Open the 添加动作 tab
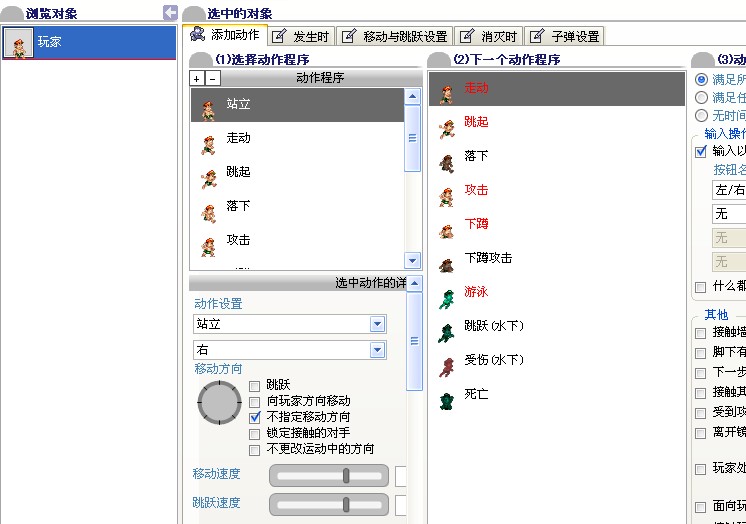The height and width of the screenshot is (524, 746). (225, 35)
